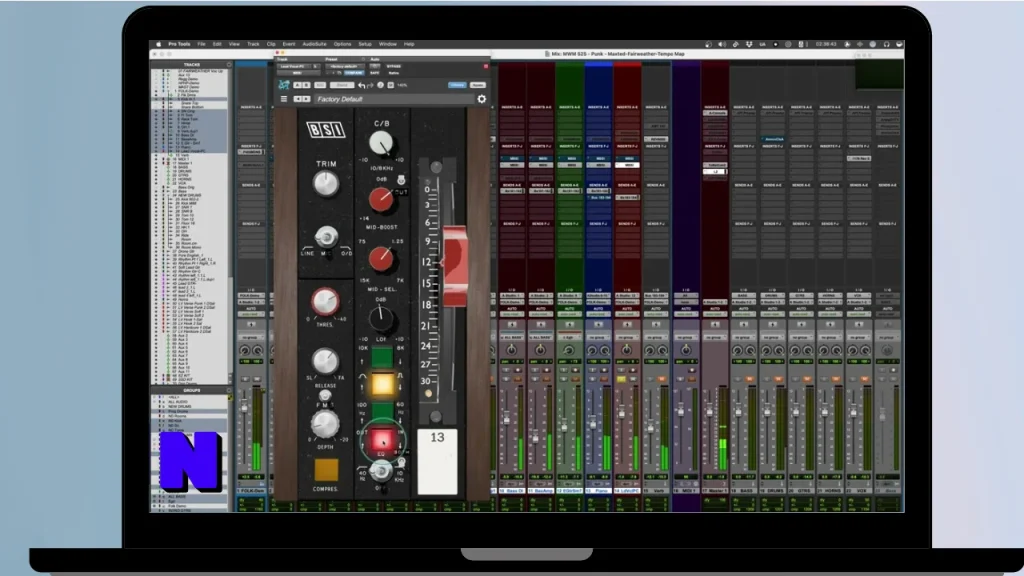Open the blue Library button
The width and height of the screenshot is (1024, 576).
click(x=457, y=85)
